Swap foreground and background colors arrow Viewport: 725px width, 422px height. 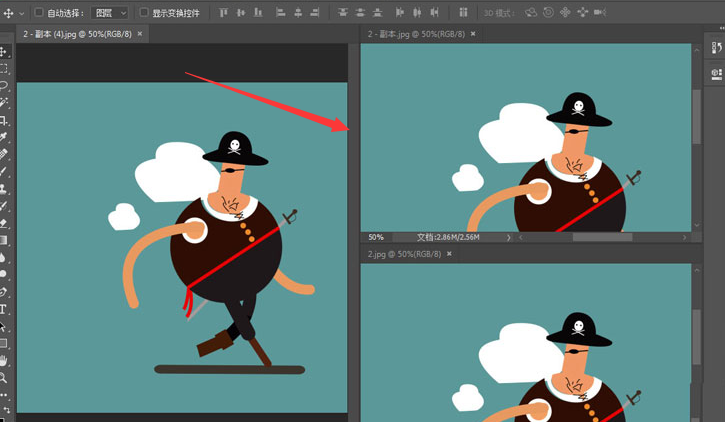tap(6, 410)
